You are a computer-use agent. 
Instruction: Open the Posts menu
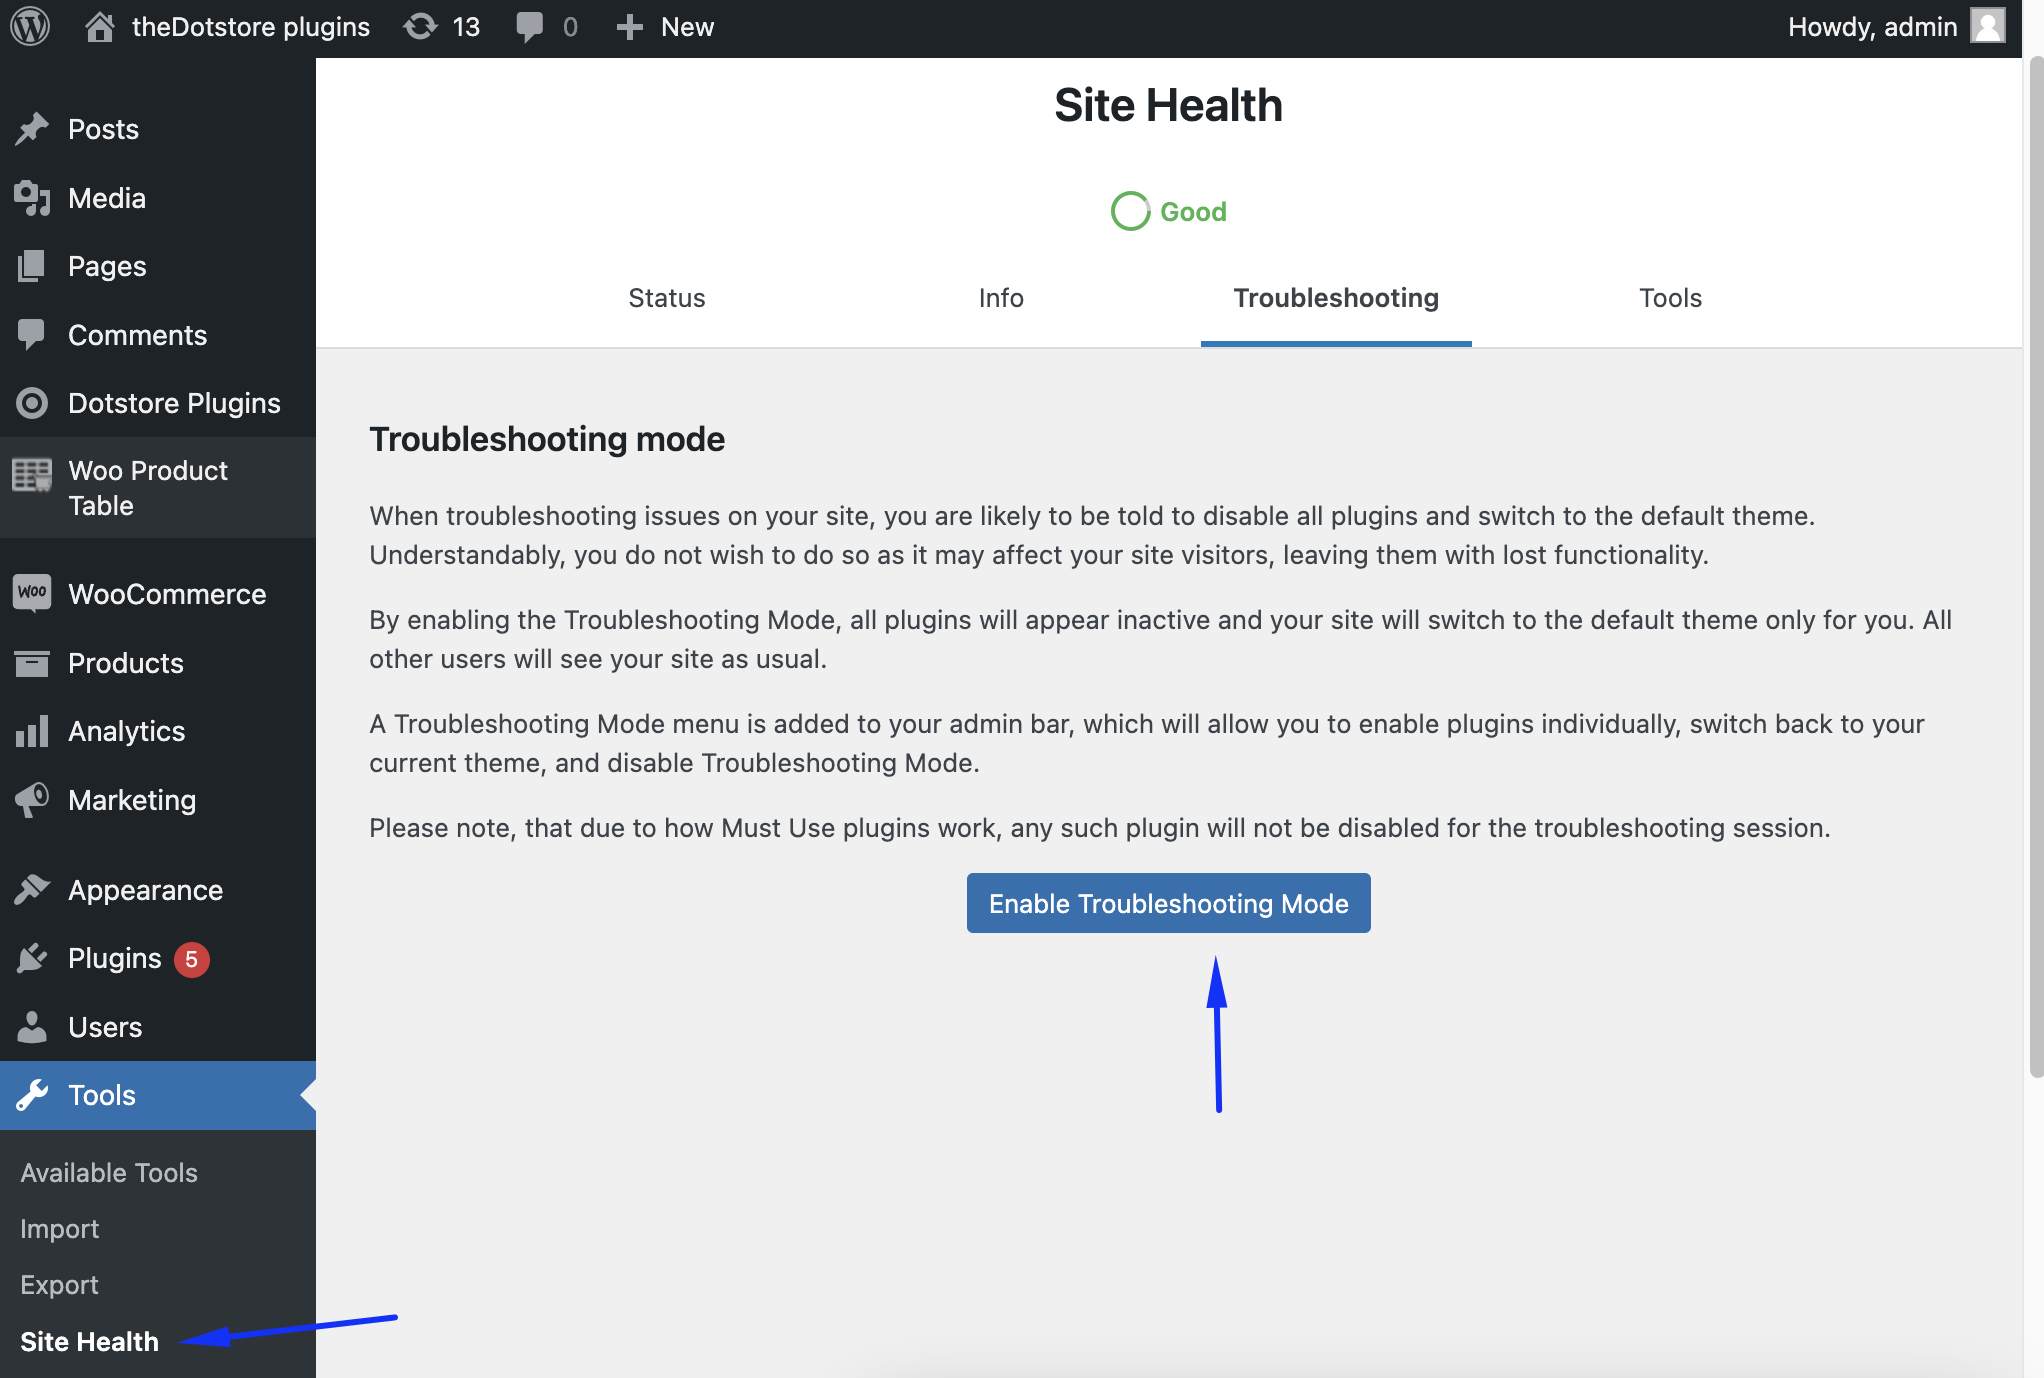click(158, 129)
